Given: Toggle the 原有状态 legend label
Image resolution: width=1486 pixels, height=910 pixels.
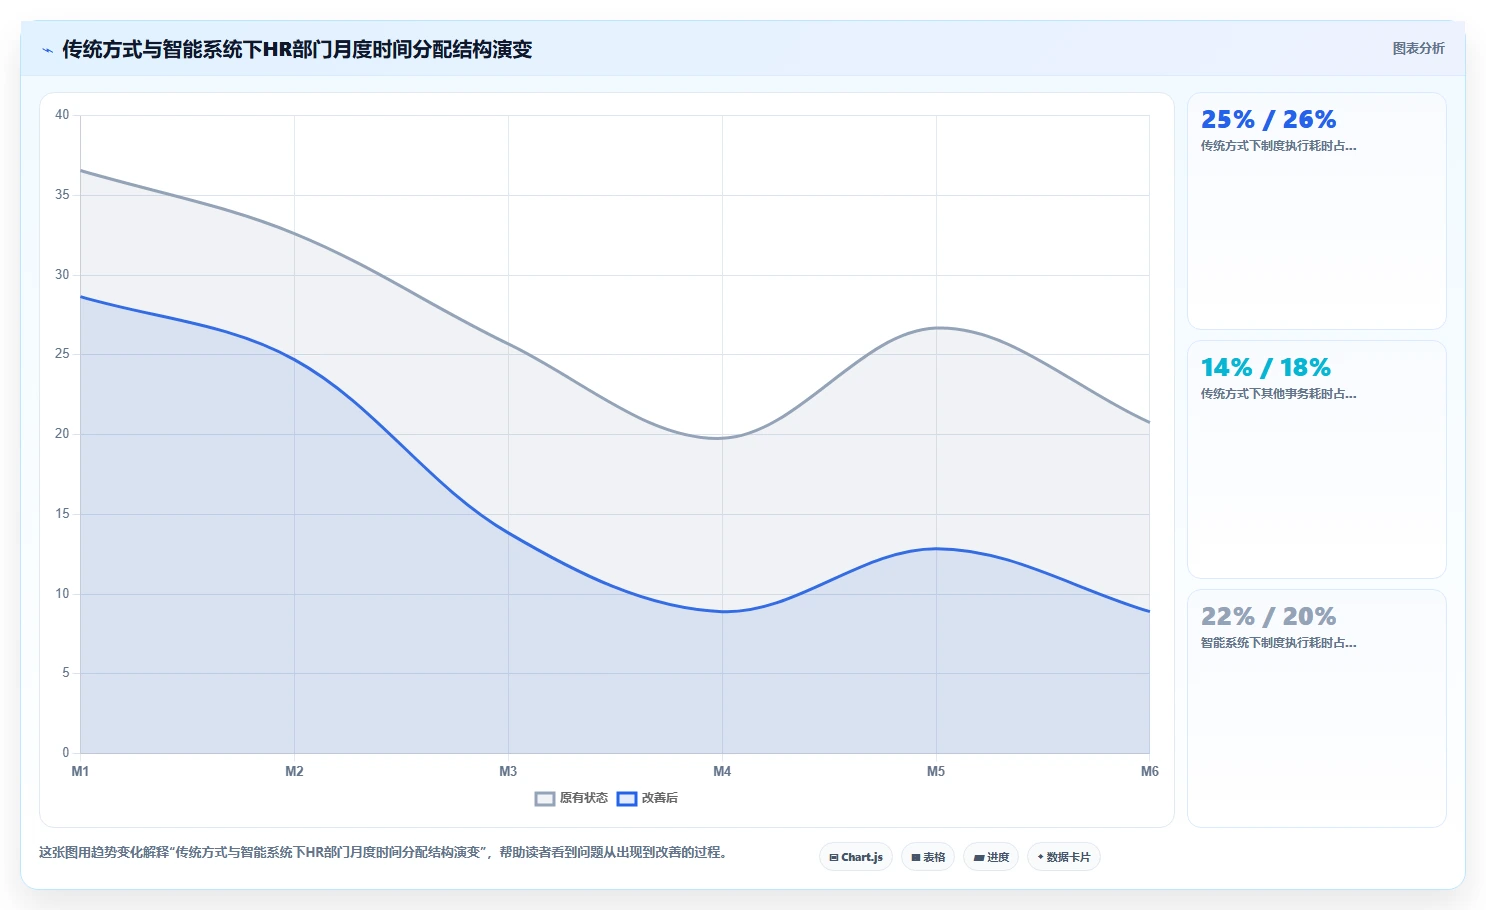Looking at the screenshot, I should click(584, 798).
